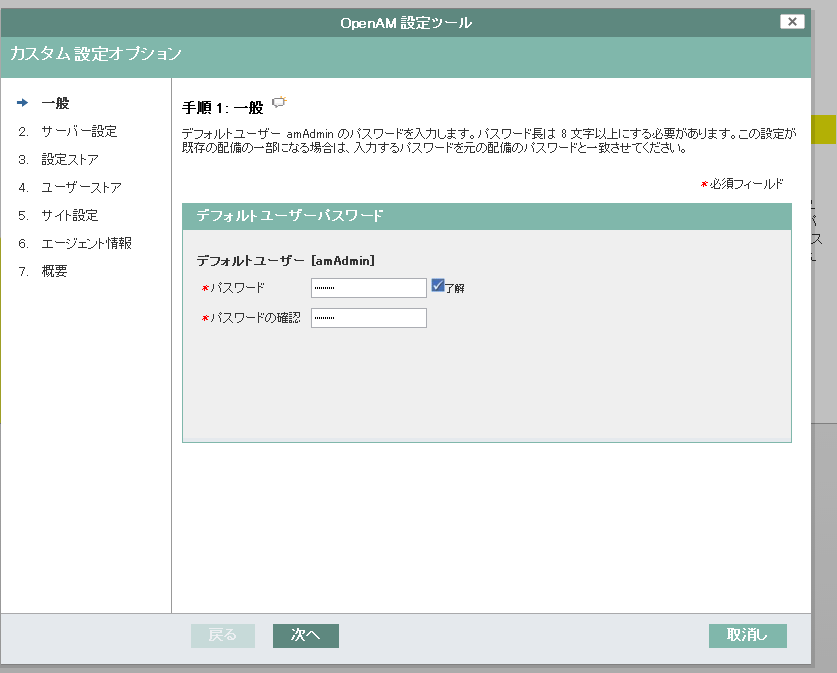Click the 次へ button to proceed
837x673 pixels.
(305, 635)
